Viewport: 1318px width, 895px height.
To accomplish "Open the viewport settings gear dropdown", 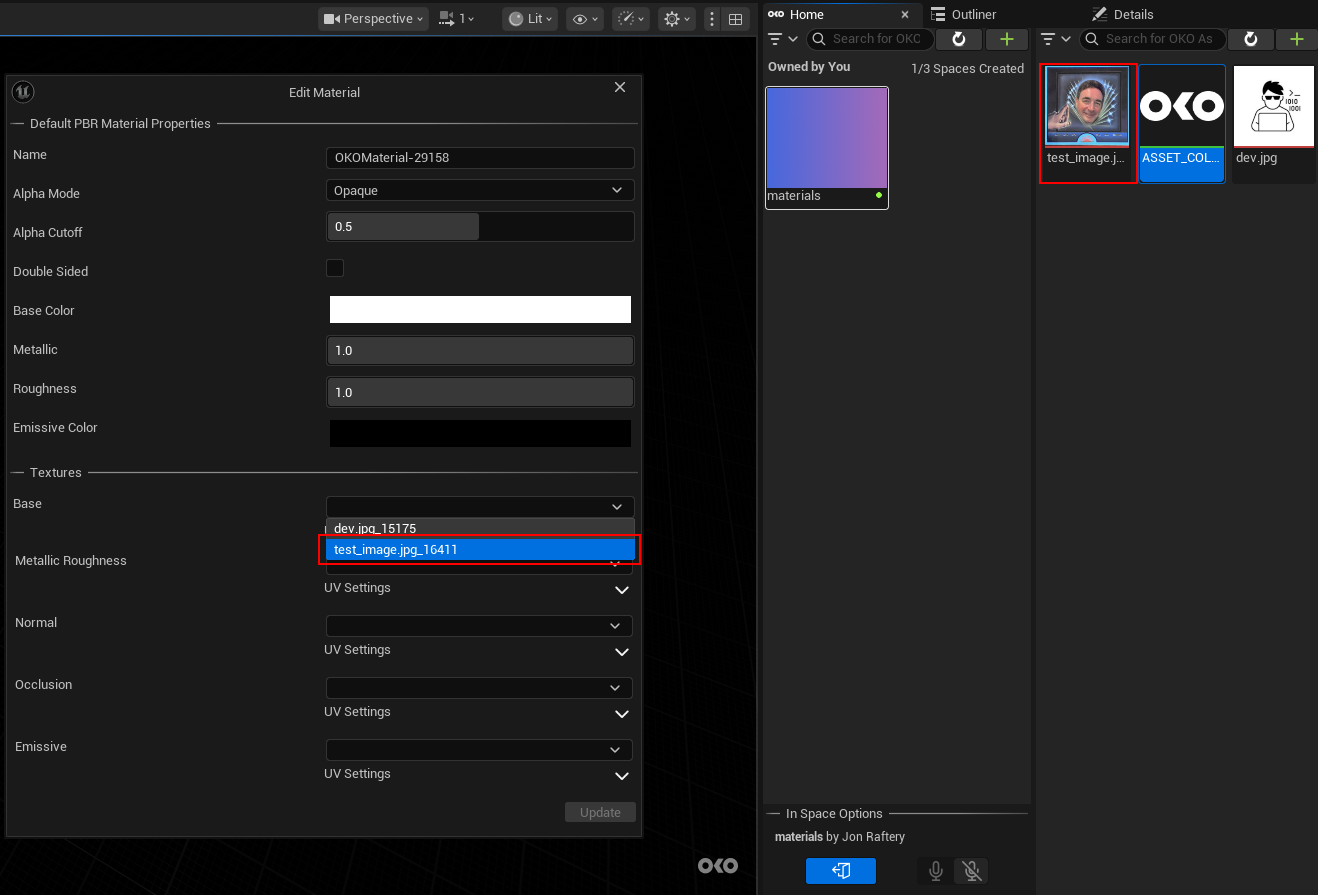I will click(677, 18).
